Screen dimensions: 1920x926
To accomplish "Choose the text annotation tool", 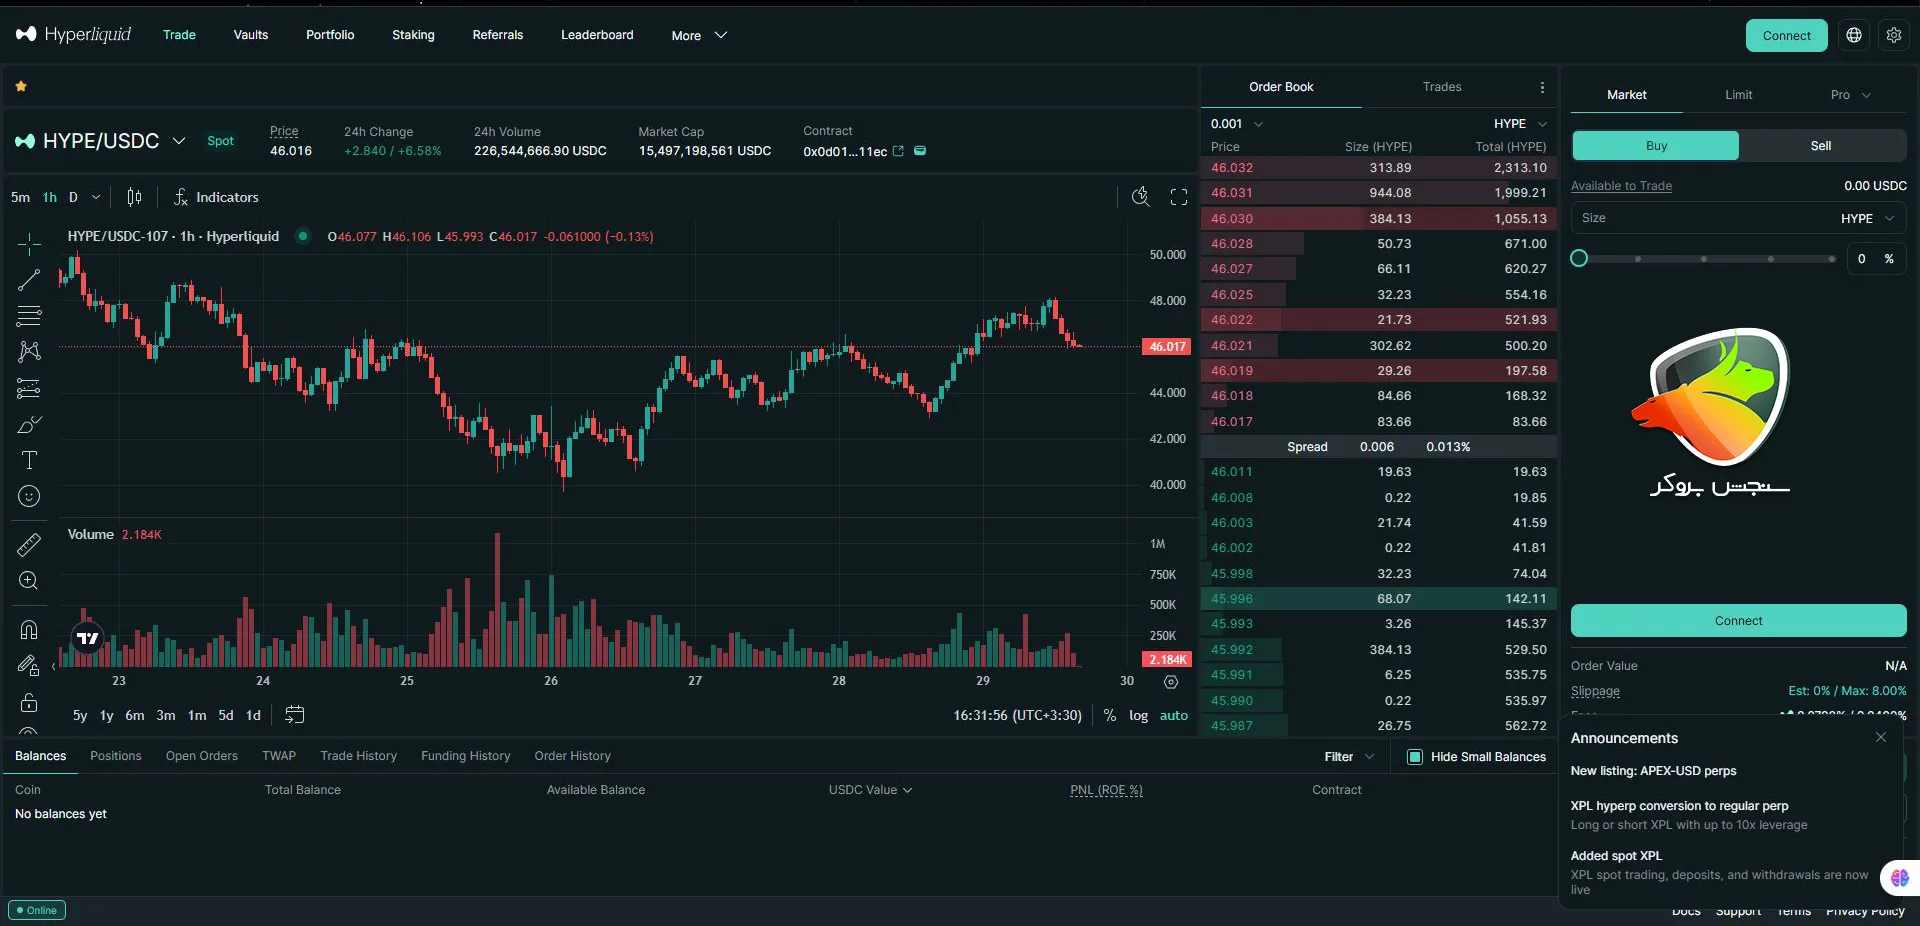I will pyautogui.click(x=29, y=460).
